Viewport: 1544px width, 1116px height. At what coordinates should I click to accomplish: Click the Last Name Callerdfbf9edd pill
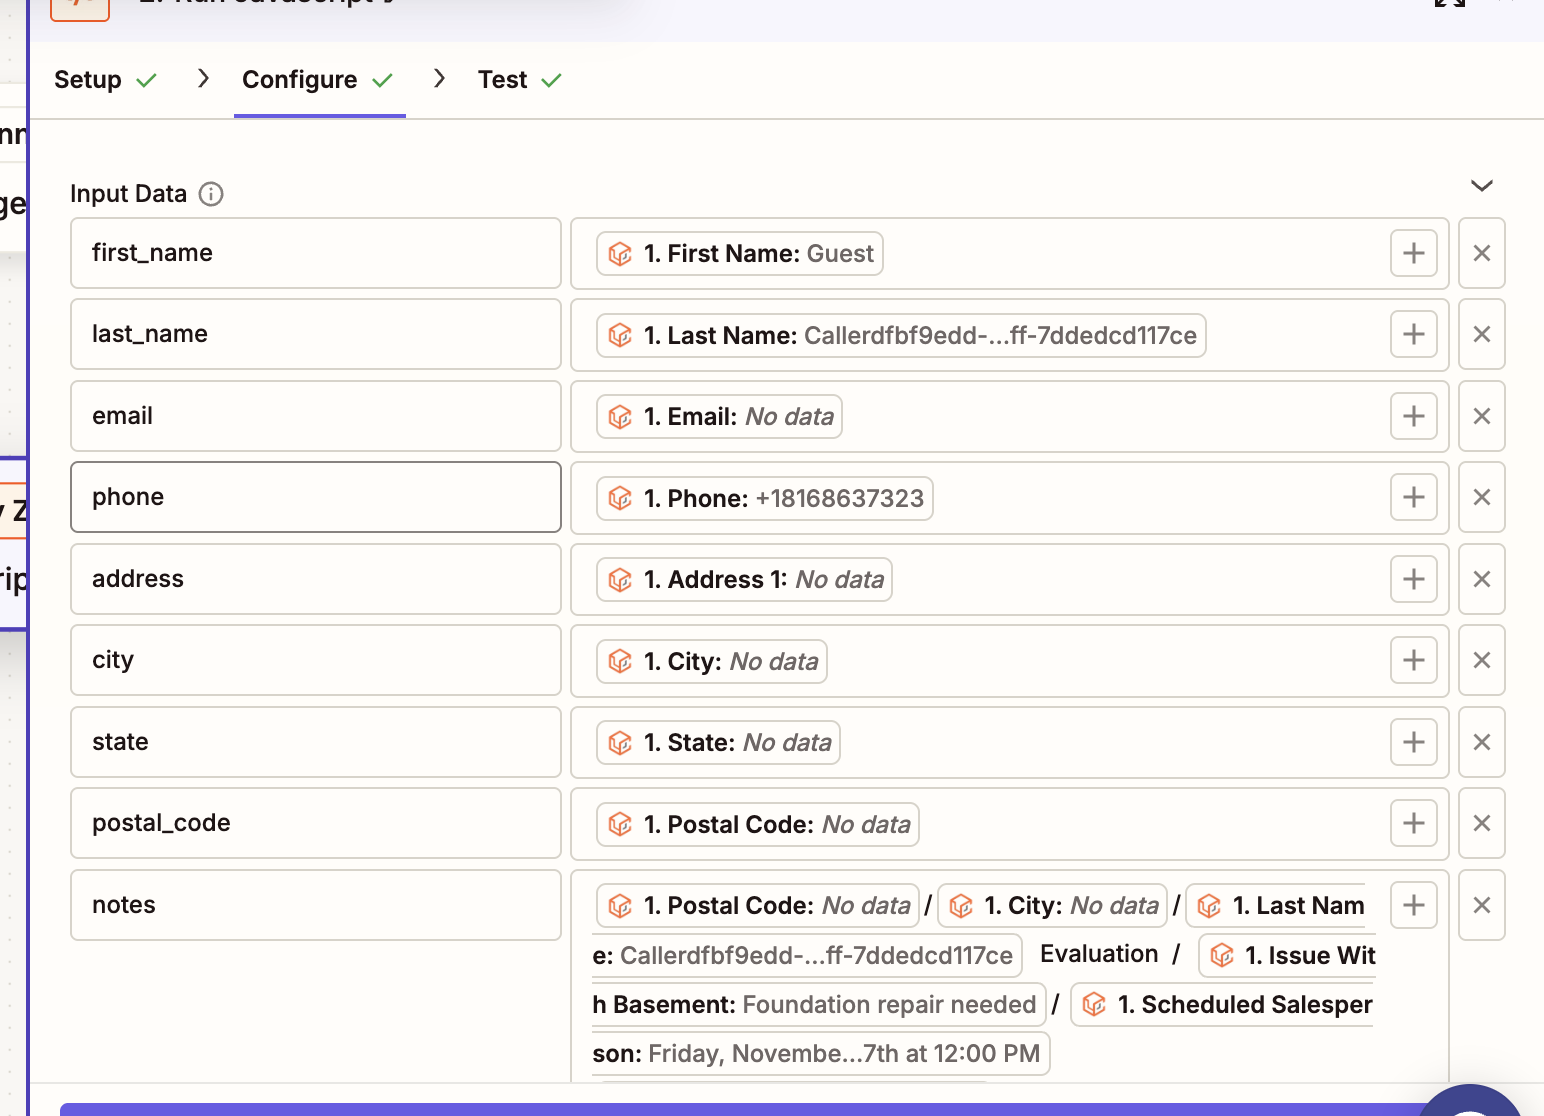(x=900, y=336)
